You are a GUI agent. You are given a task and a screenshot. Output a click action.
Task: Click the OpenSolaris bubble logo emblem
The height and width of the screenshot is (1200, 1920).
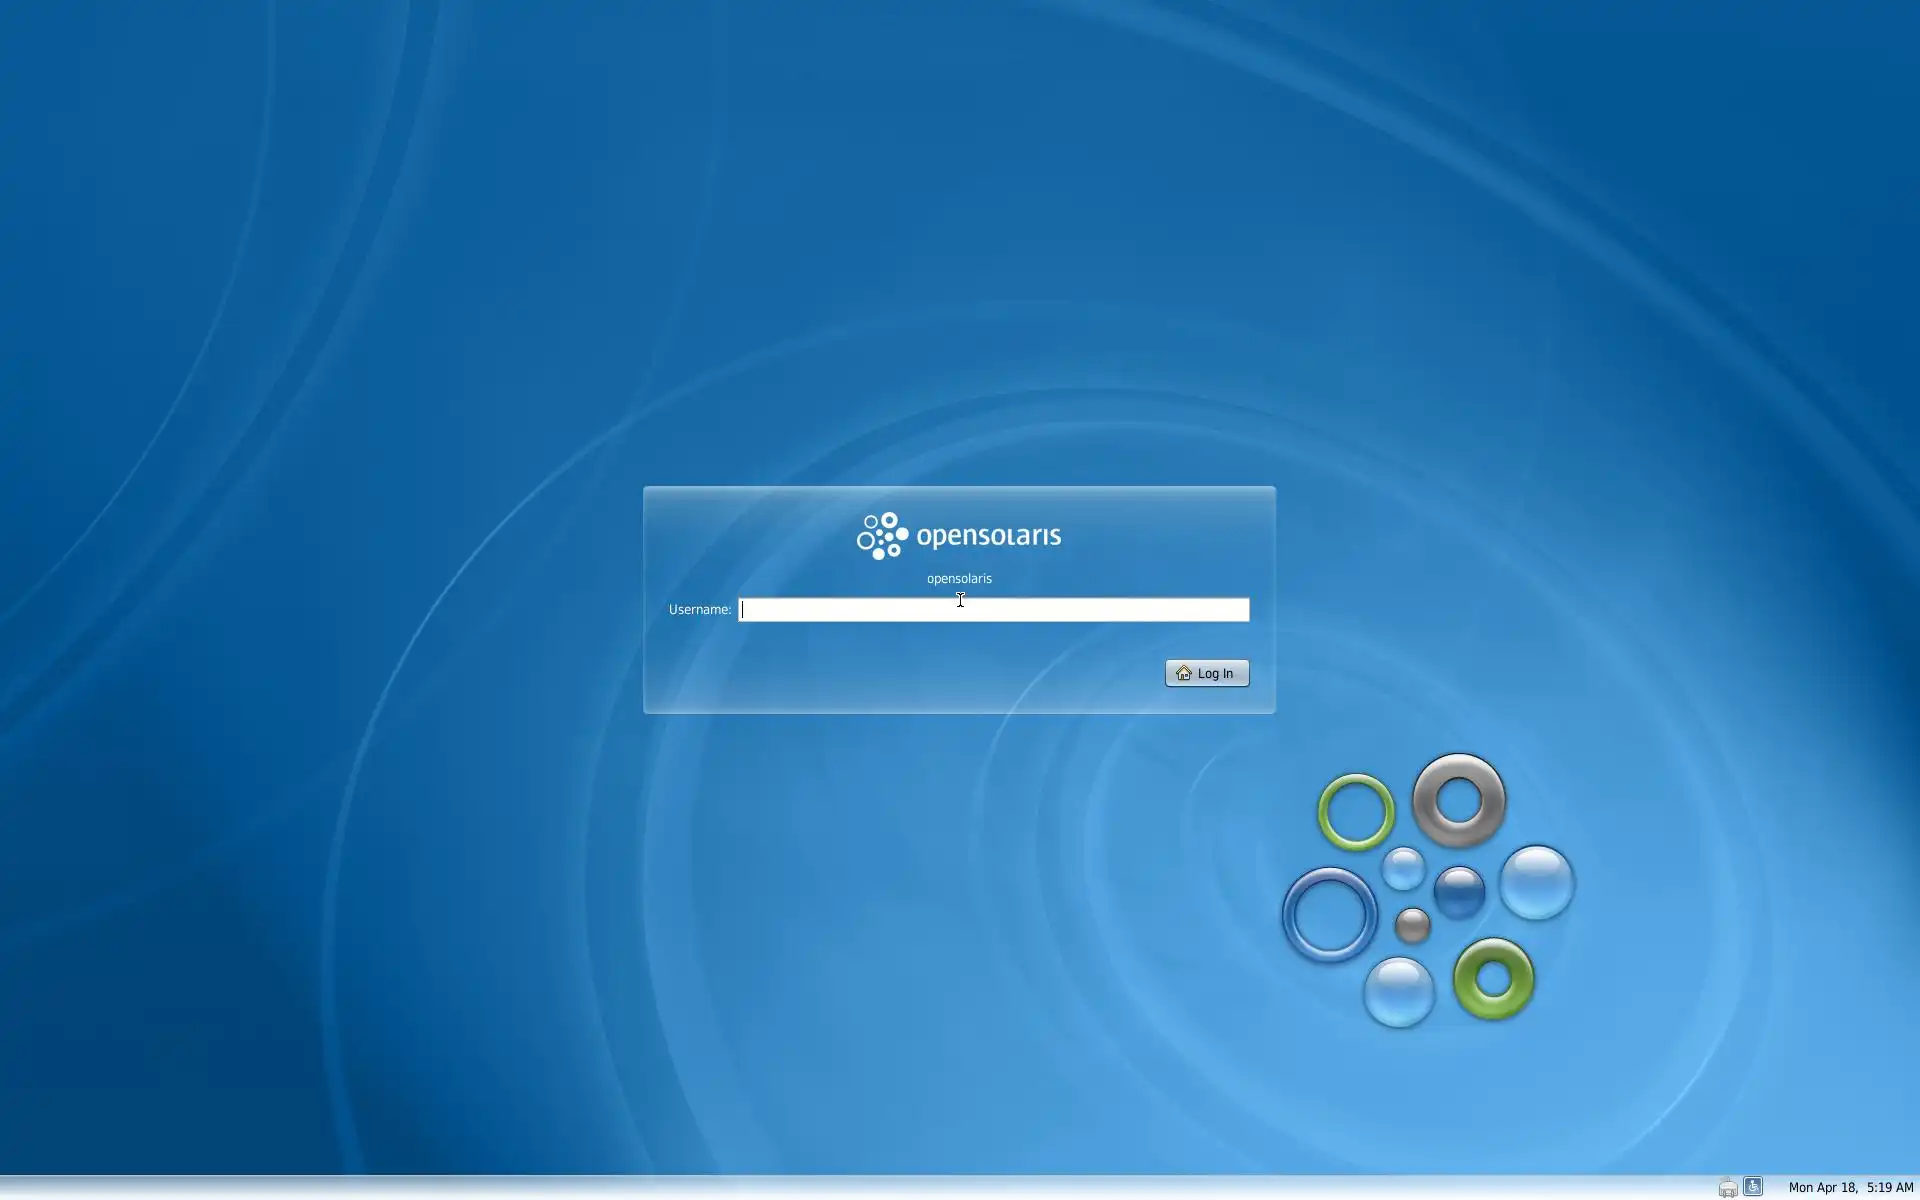coord(882,536)
